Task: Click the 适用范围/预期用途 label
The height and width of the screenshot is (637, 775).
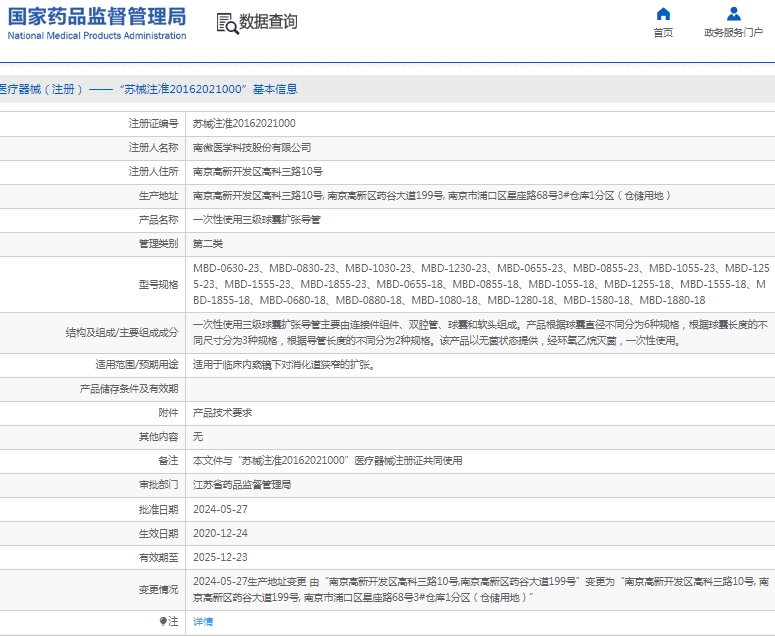Action: (136, 365)
